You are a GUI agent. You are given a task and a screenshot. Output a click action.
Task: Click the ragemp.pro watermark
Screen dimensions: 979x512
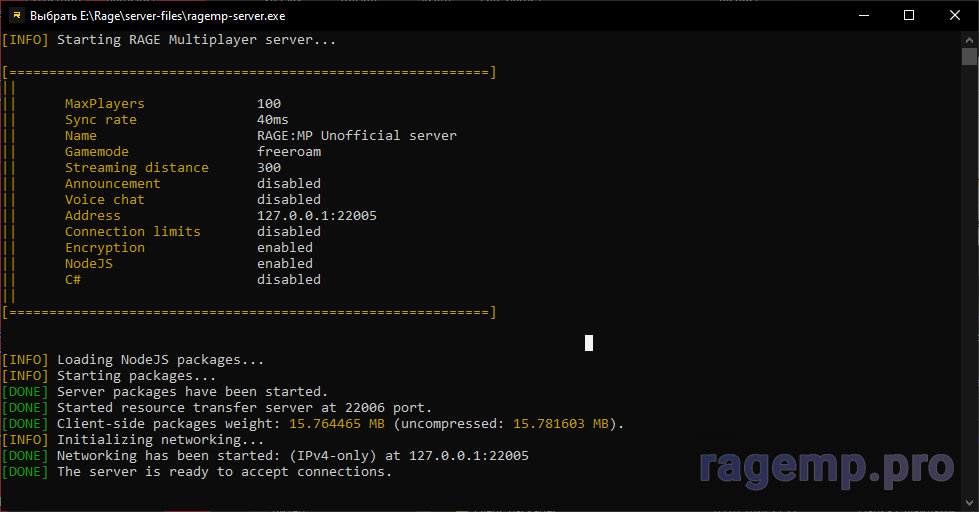(x=826, y=466)
